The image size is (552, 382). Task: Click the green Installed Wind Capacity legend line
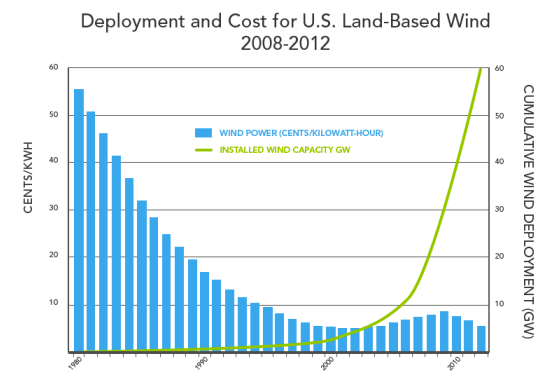click(203, 150)
